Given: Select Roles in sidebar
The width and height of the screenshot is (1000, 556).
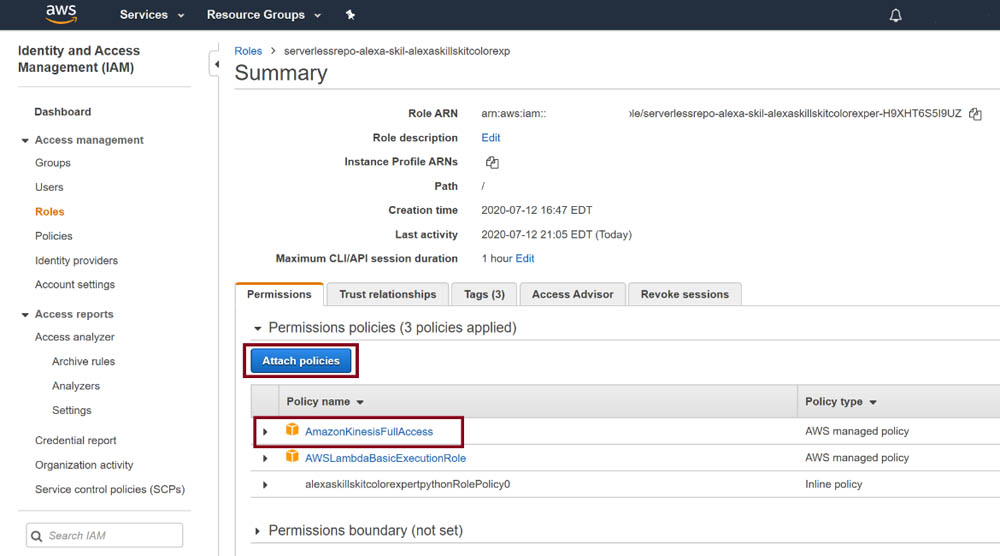Looking at the screenshot, I should point(50,212).
